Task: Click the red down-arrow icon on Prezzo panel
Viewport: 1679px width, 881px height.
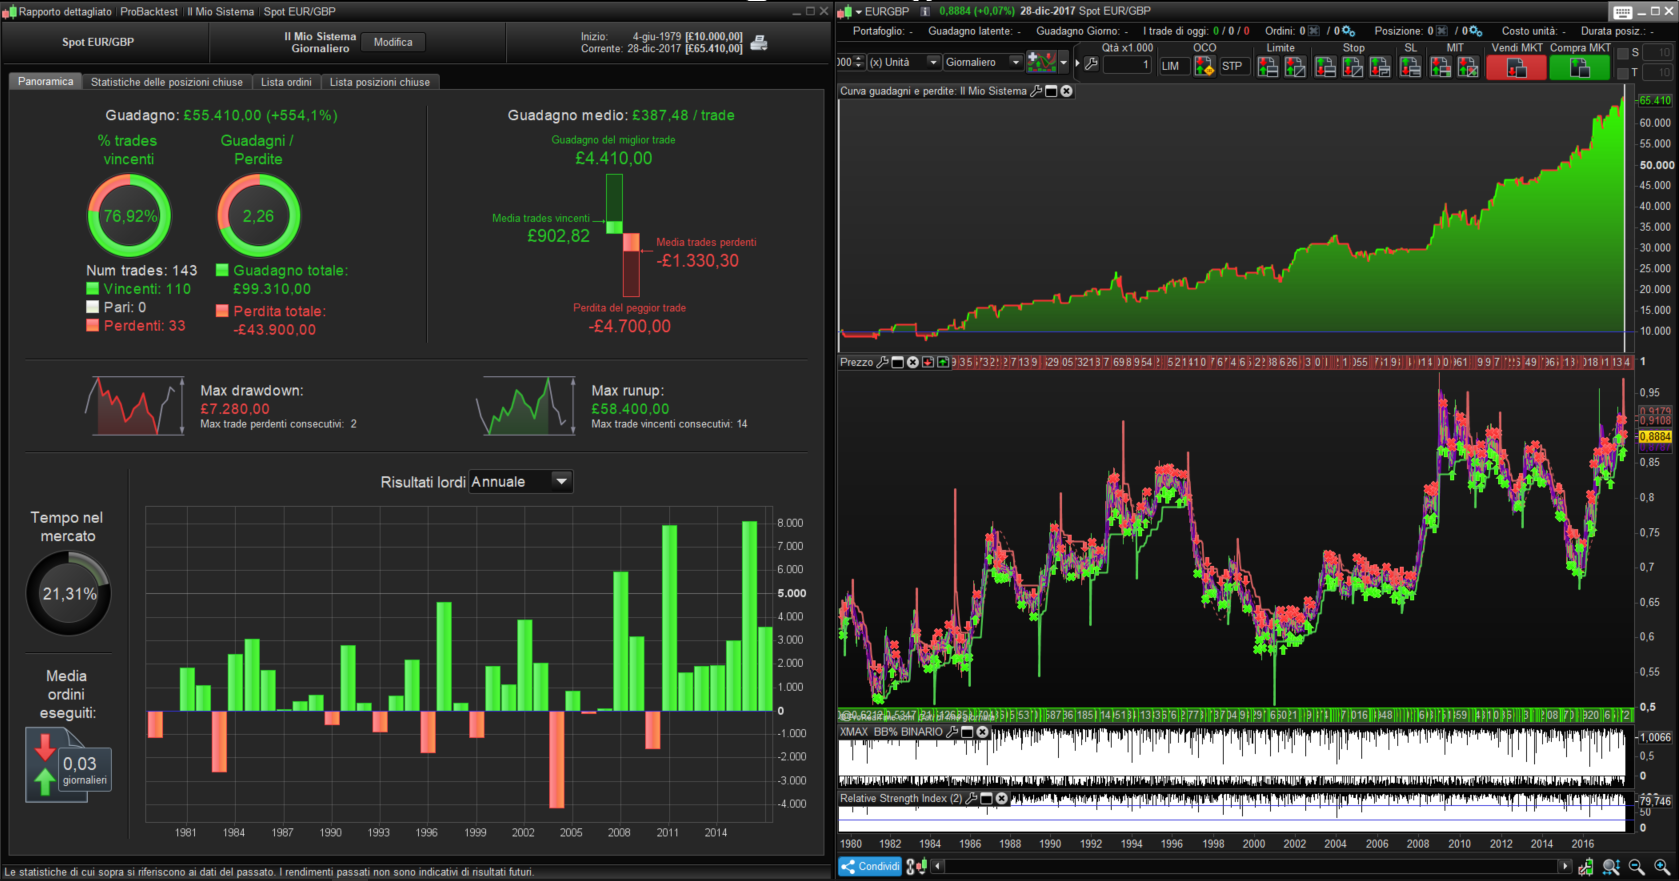Action: (x=928, y=362)
